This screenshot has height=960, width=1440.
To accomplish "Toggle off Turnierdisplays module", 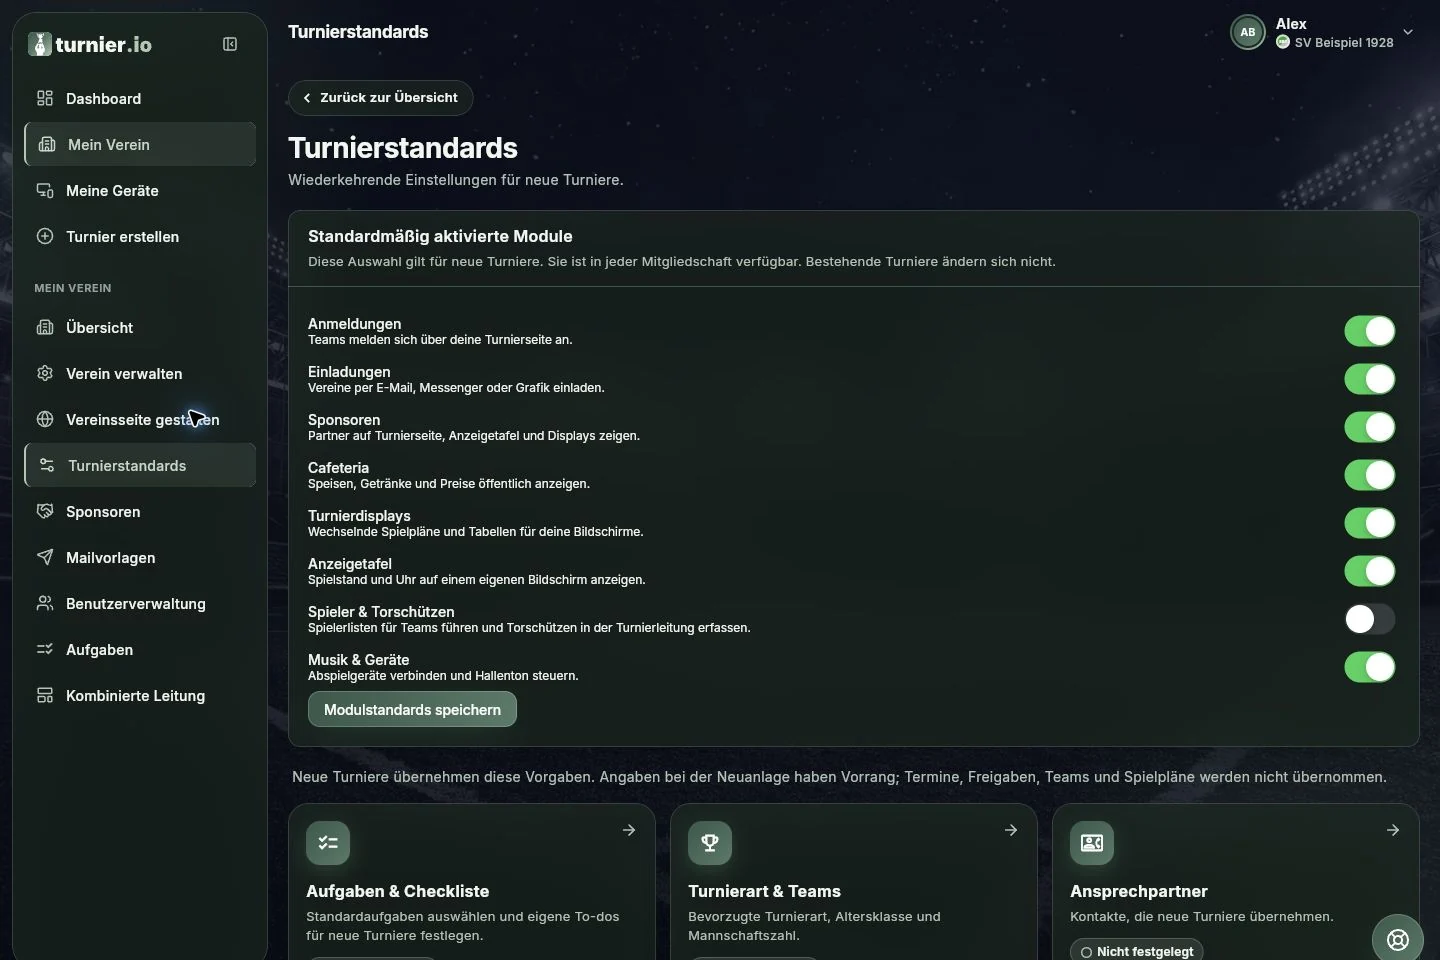I will tap(1369, 523).
